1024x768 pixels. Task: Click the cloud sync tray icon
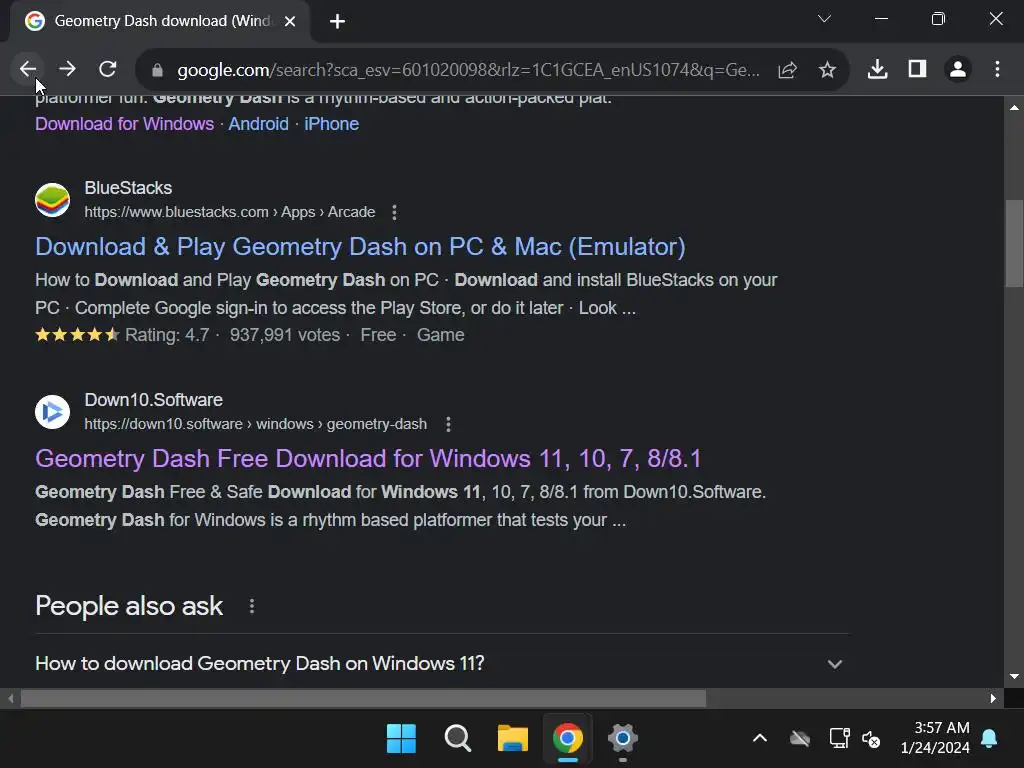(800, 739)
